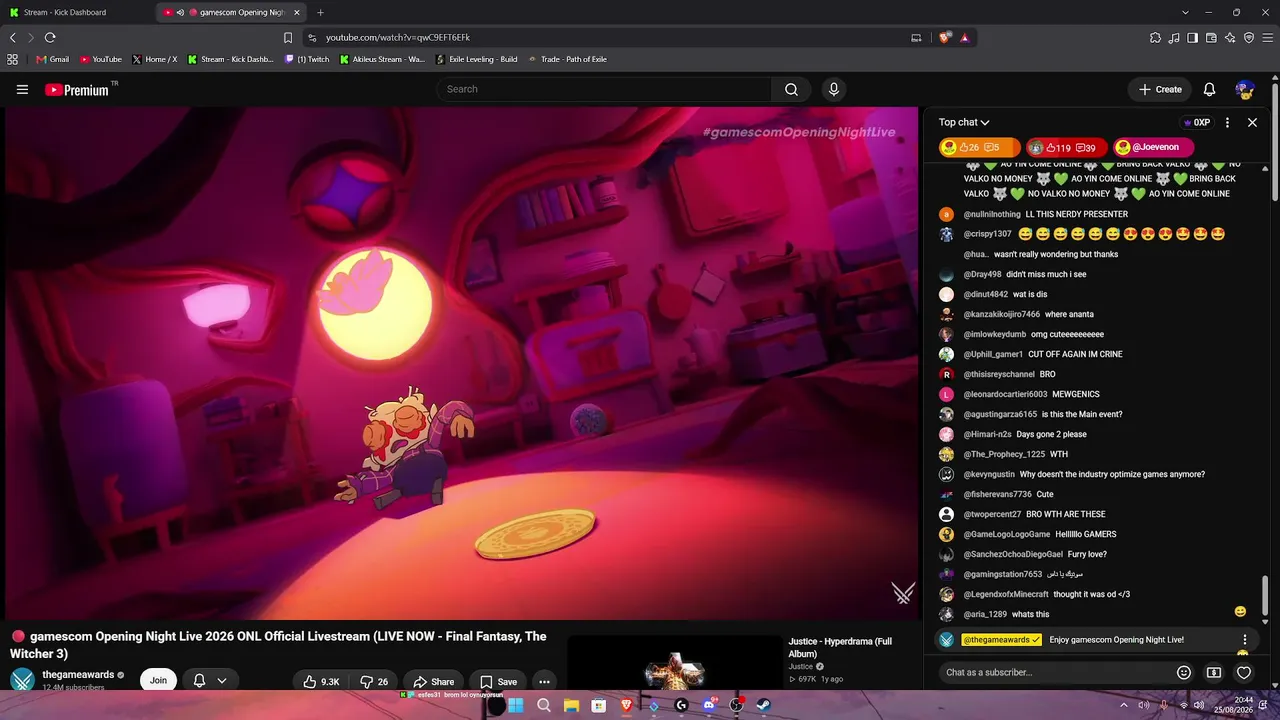Viewport: 1280px width, 720px height.
Task: Expand the Top chat dropdown
Action: pyautogui.click(x=964, y=122)
